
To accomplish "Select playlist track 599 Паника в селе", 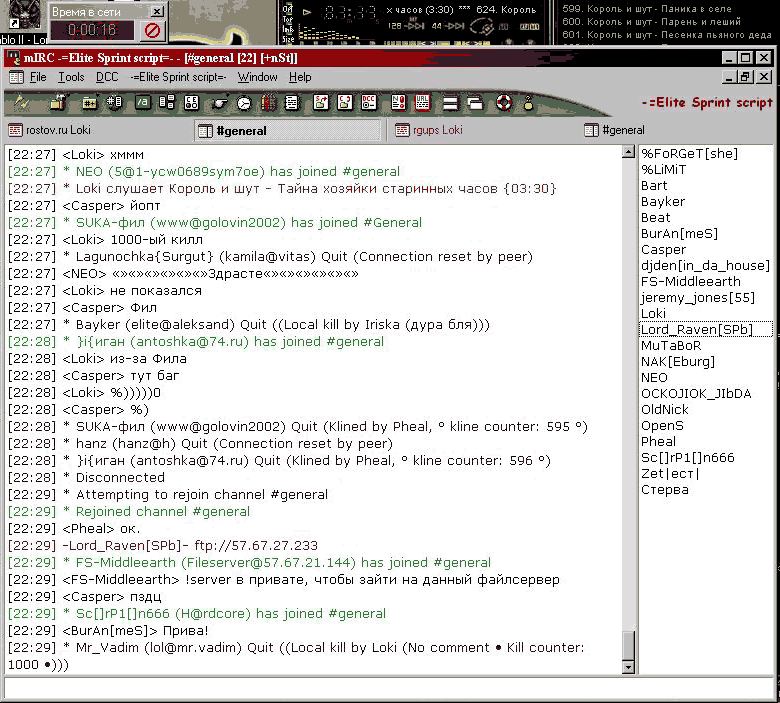I will point(647,9).
